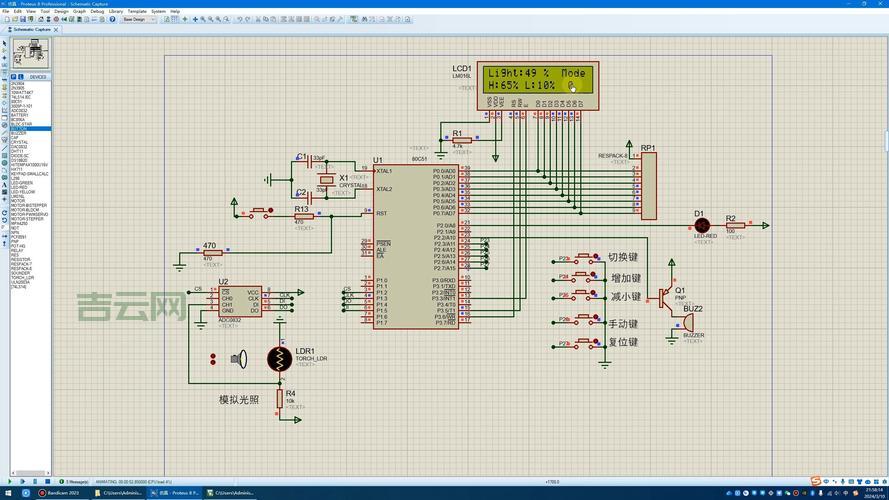
Task: Click the Save project icon
Action: [24, 19]
